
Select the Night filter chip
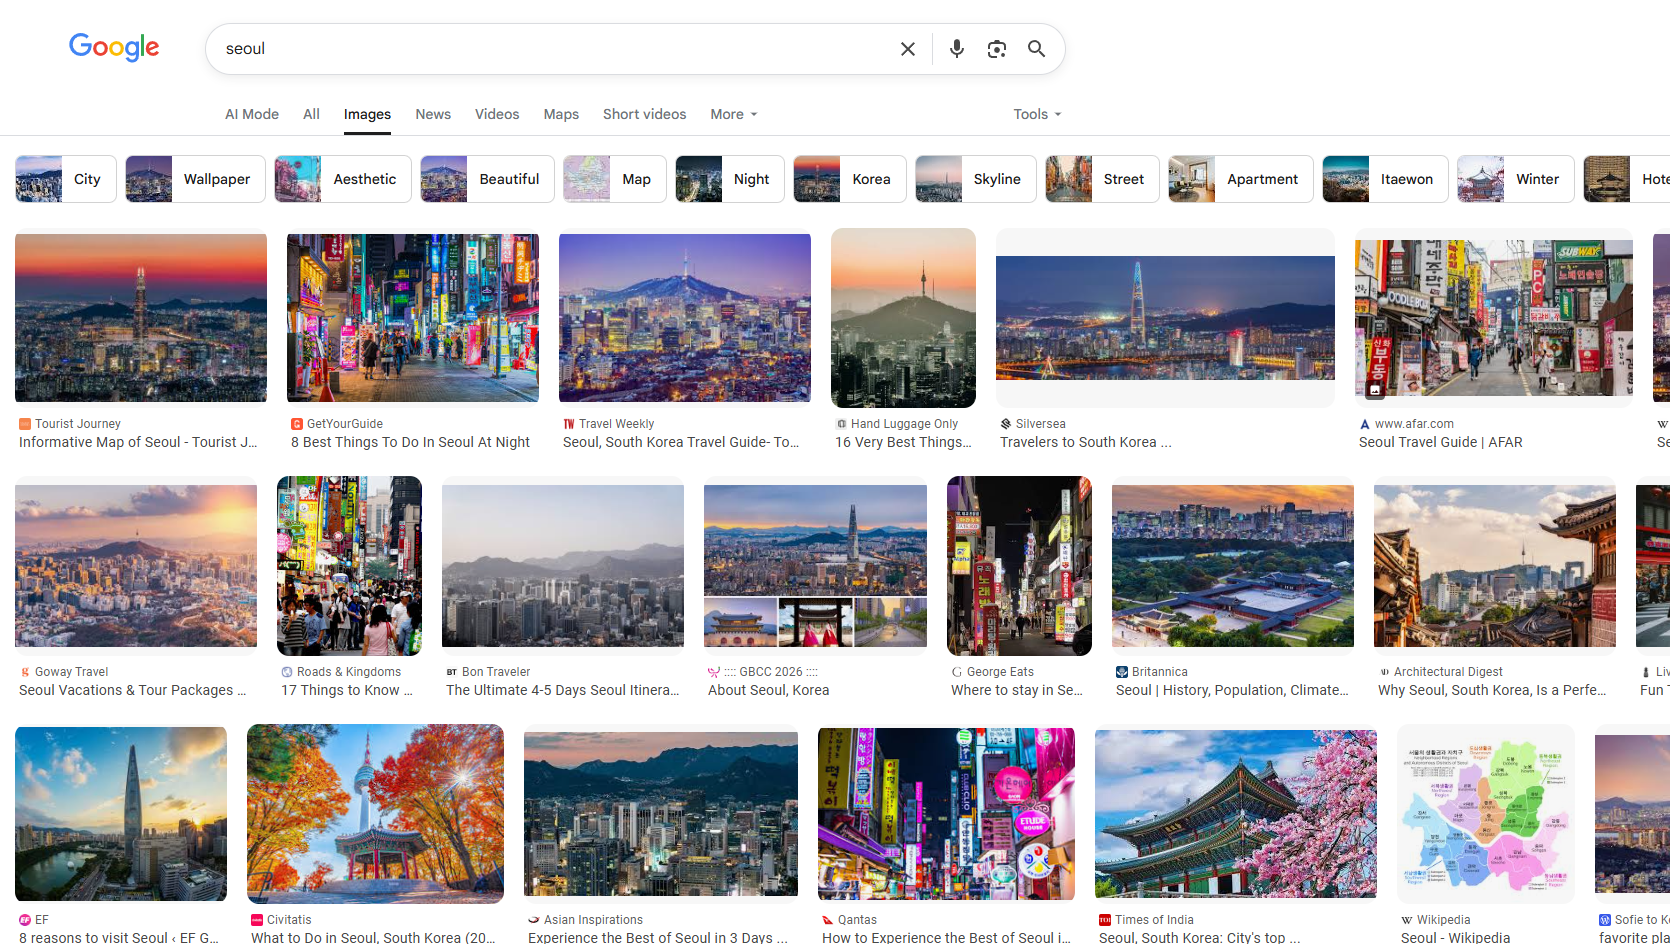tap(730, 179)
